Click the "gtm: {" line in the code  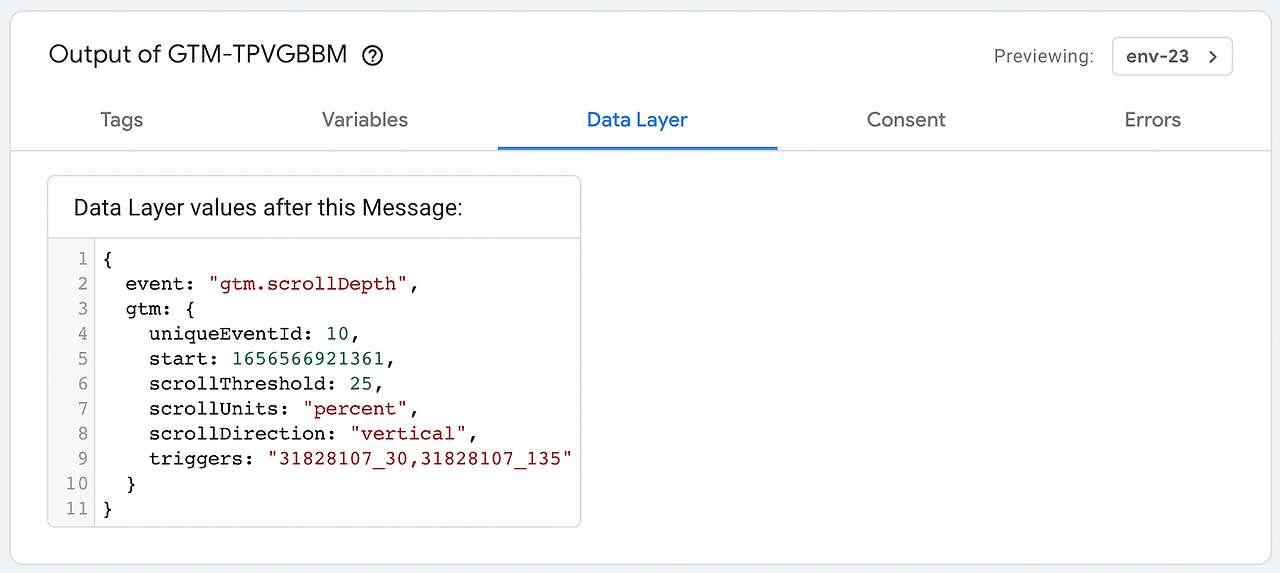click(x=160, y=309)
